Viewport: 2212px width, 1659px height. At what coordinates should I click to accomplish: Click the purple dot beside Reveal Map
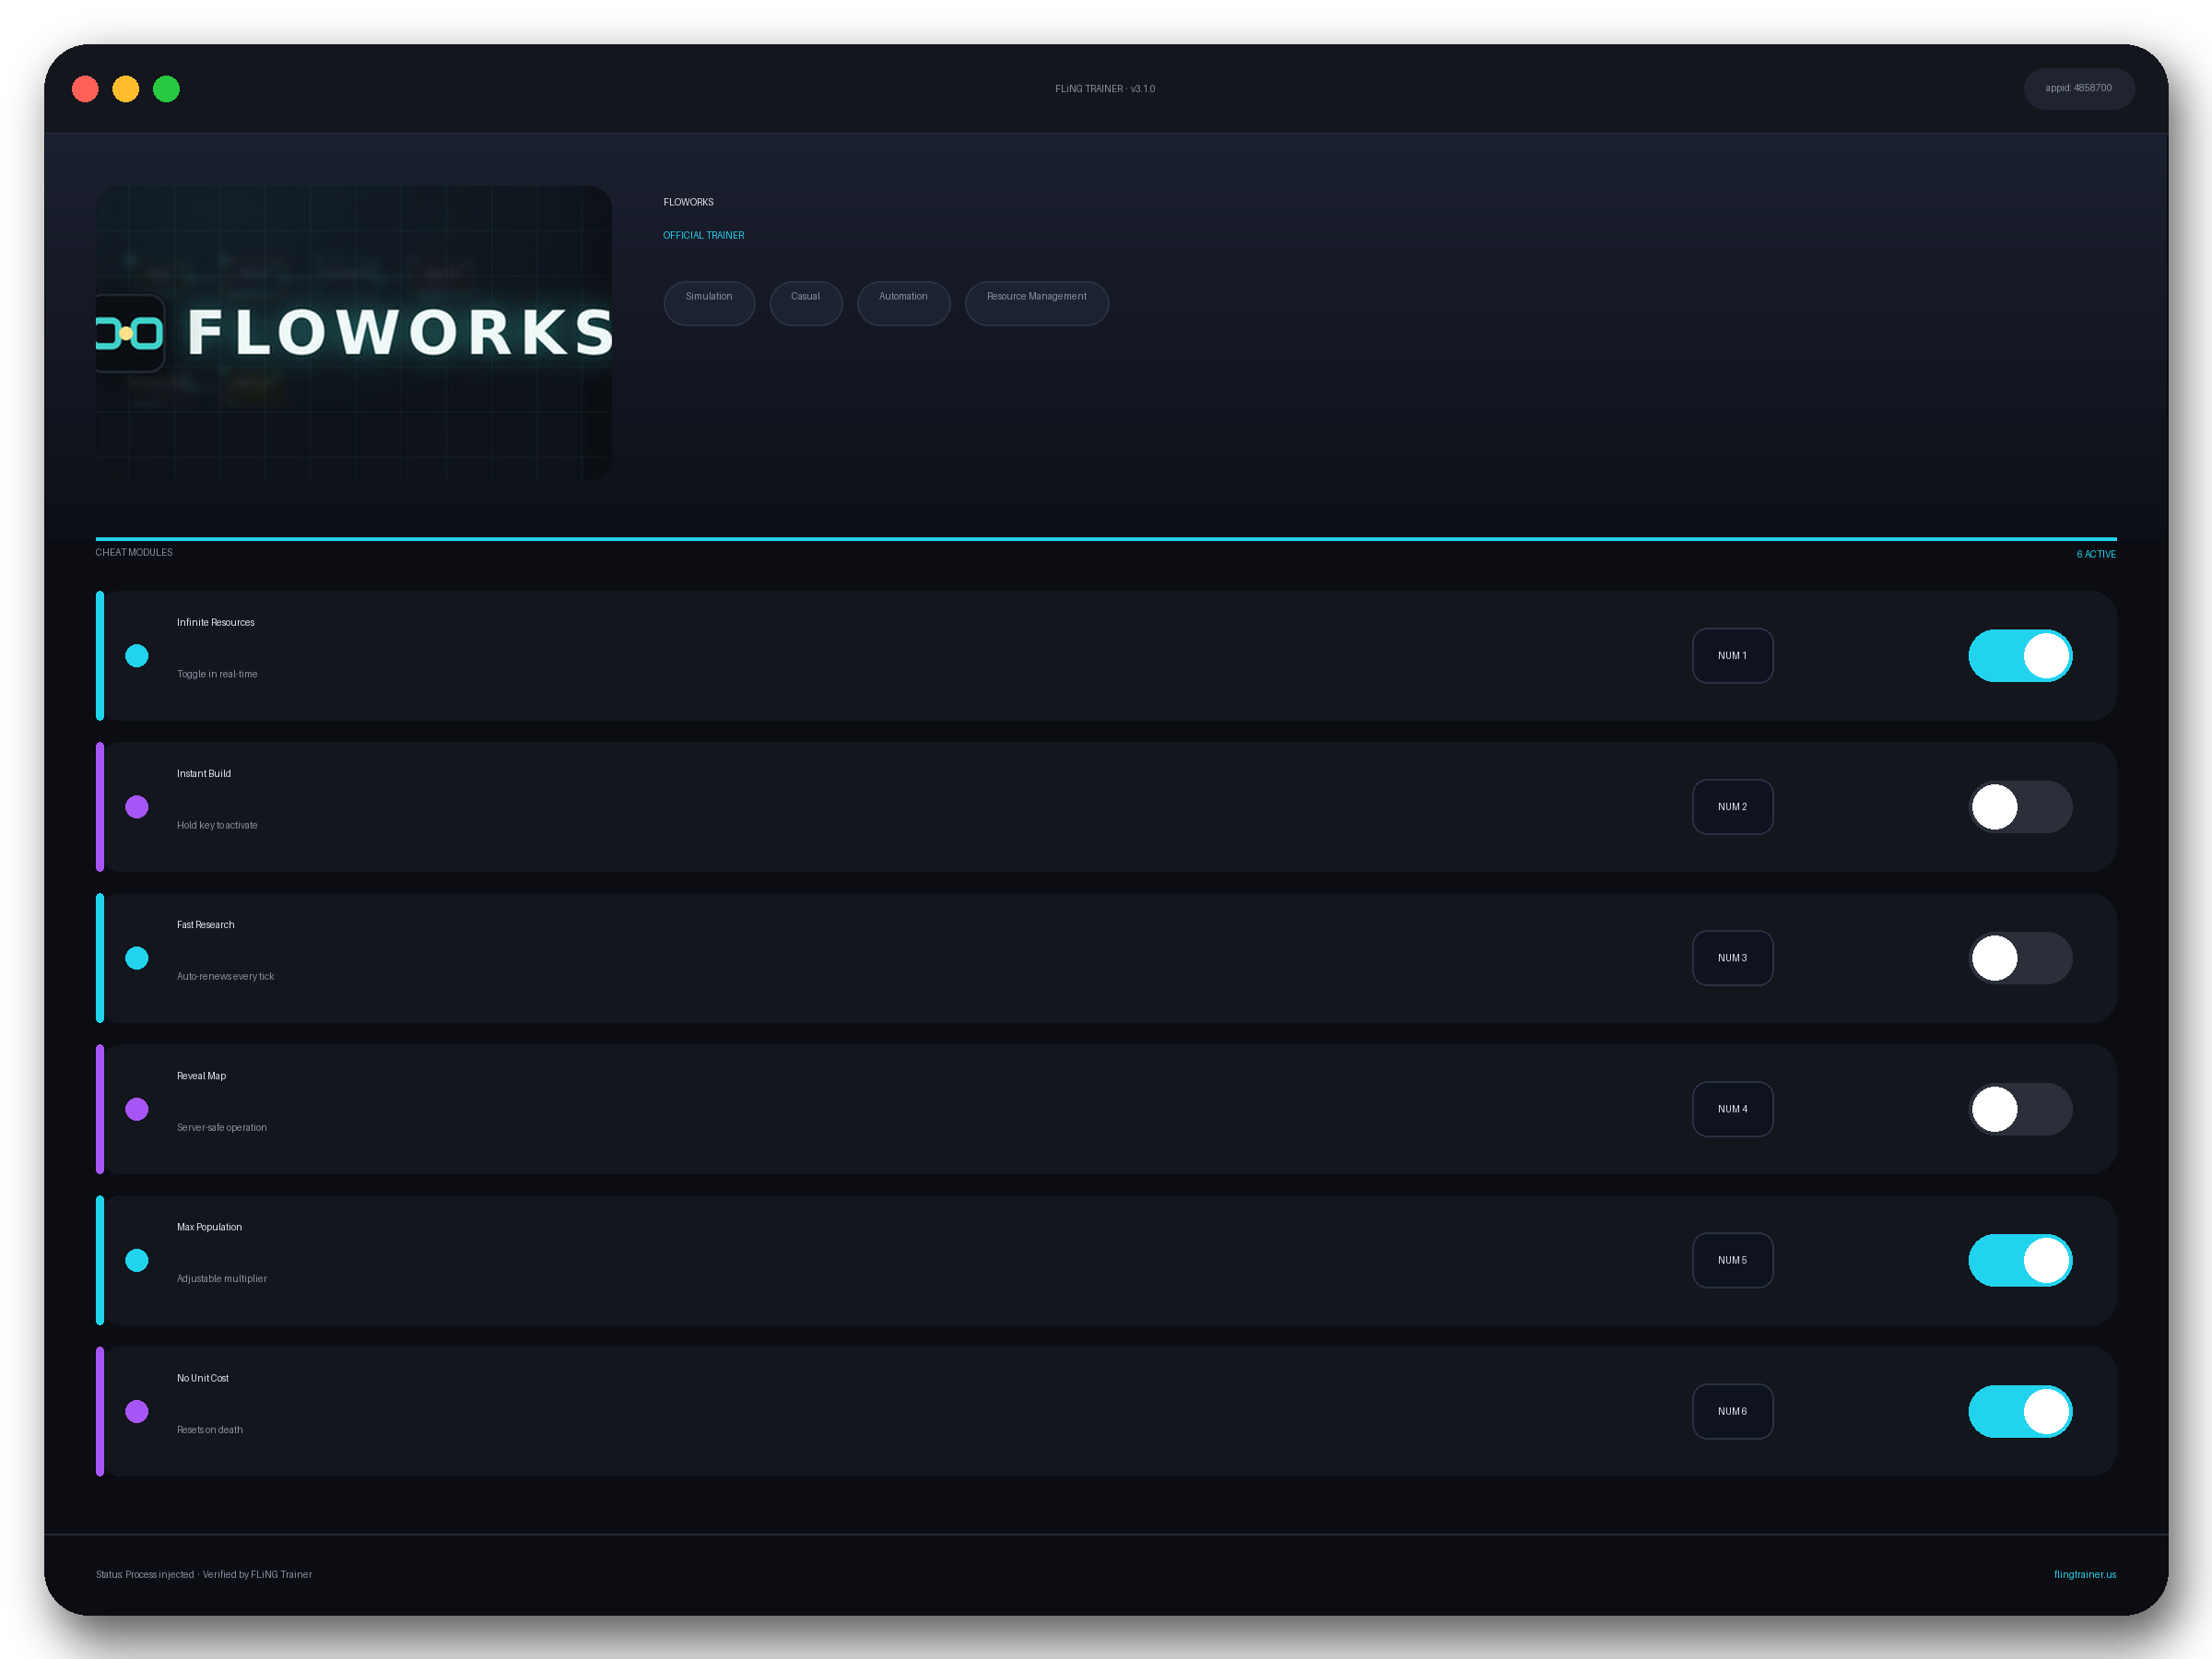coord(137,1109)
